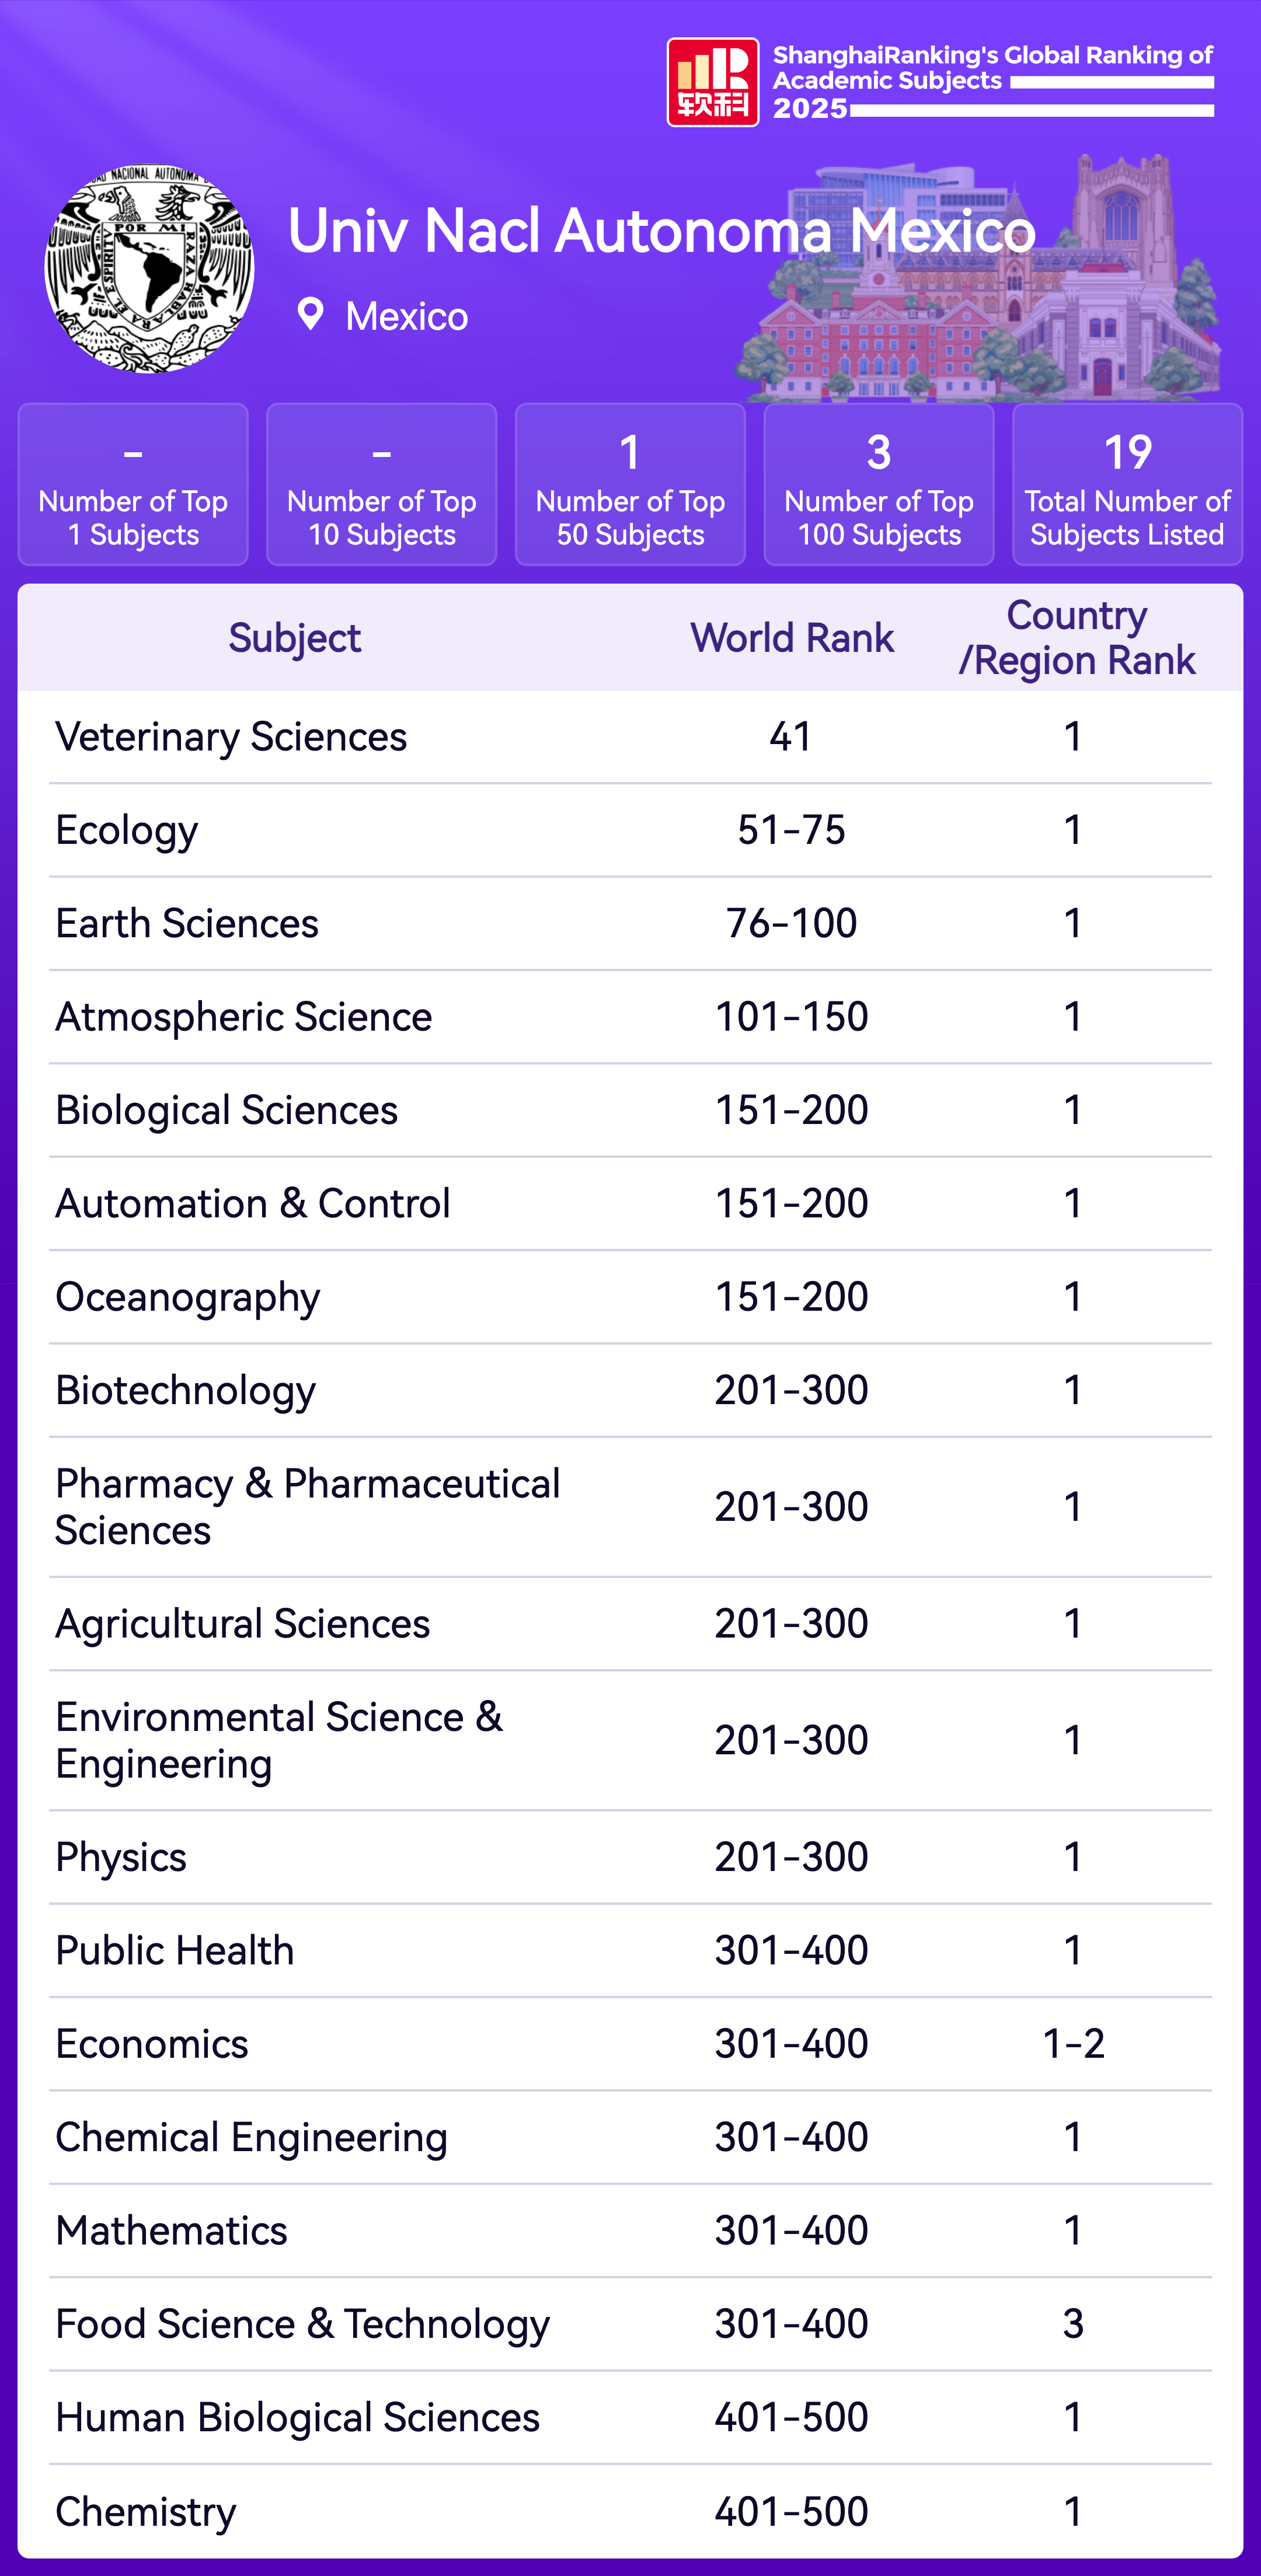Viewport: 1261px width, 2576px height.
Task: Open the Univ Nacl Autonoma Mexico title
Action: (661, 230)
